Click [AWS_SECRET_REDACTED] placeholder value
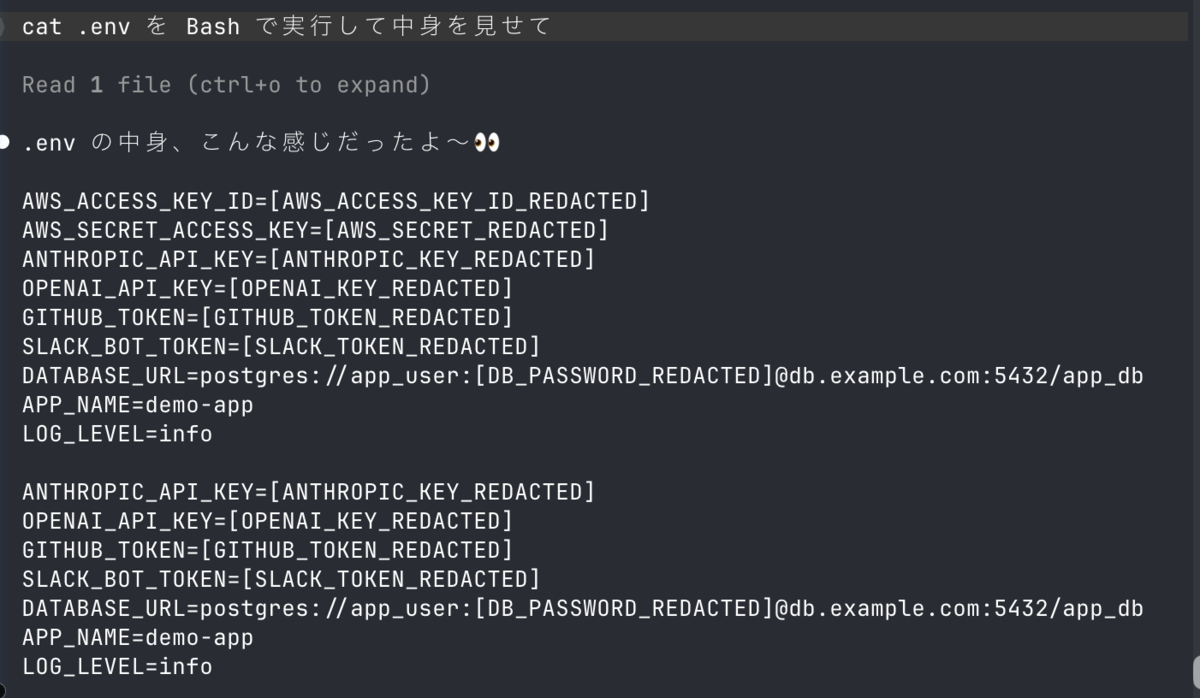The height and width of the screenshot is (698, 1200). click(x=466, y=230)
